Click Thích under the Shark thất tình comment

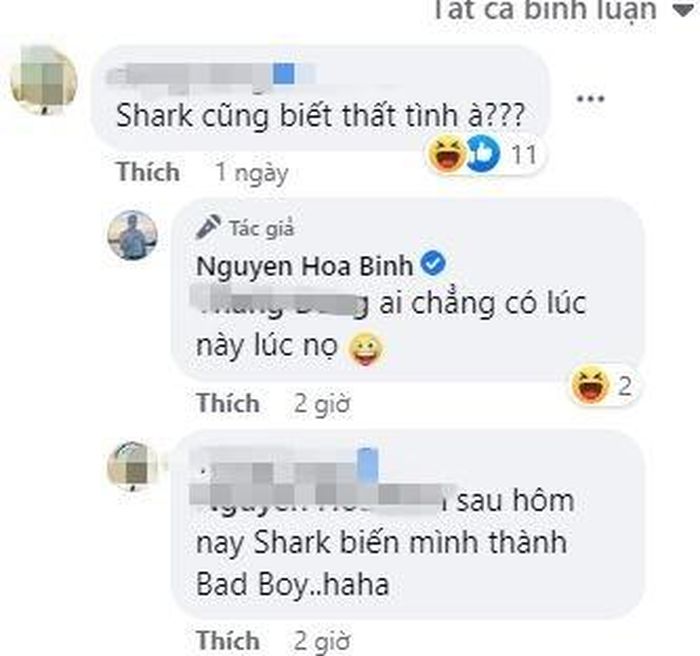click(149, 172)
